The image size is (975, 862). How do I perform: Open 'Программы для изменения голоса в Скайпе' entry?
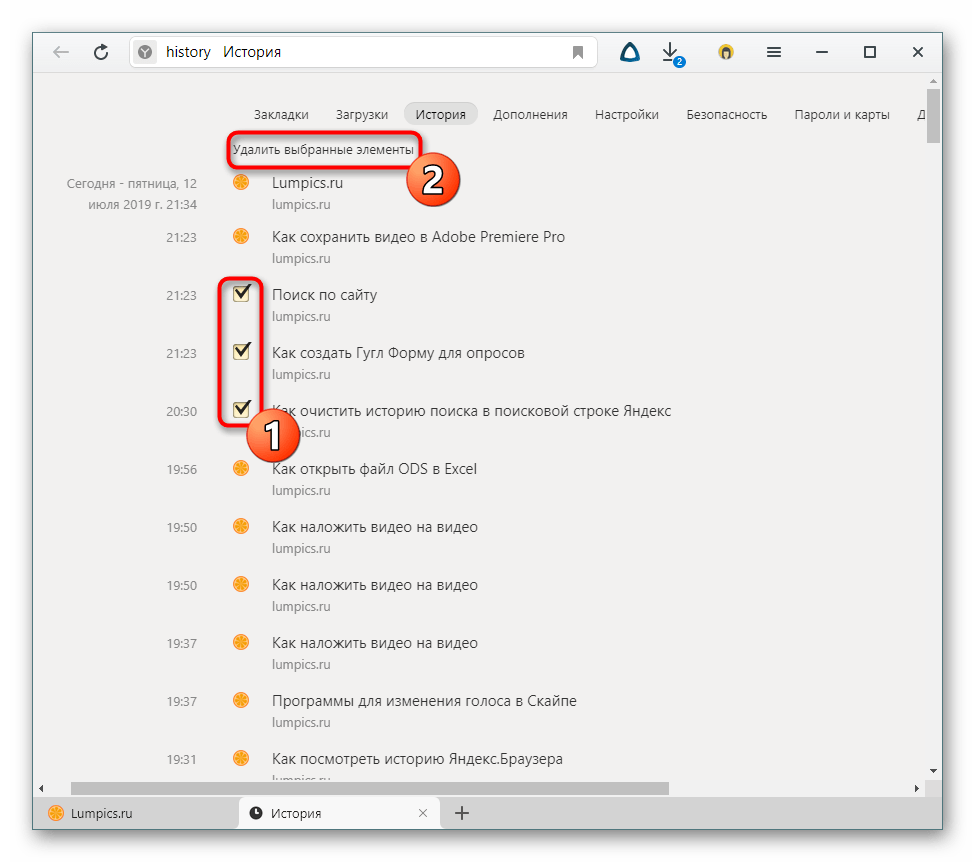(x=424, y=701)
